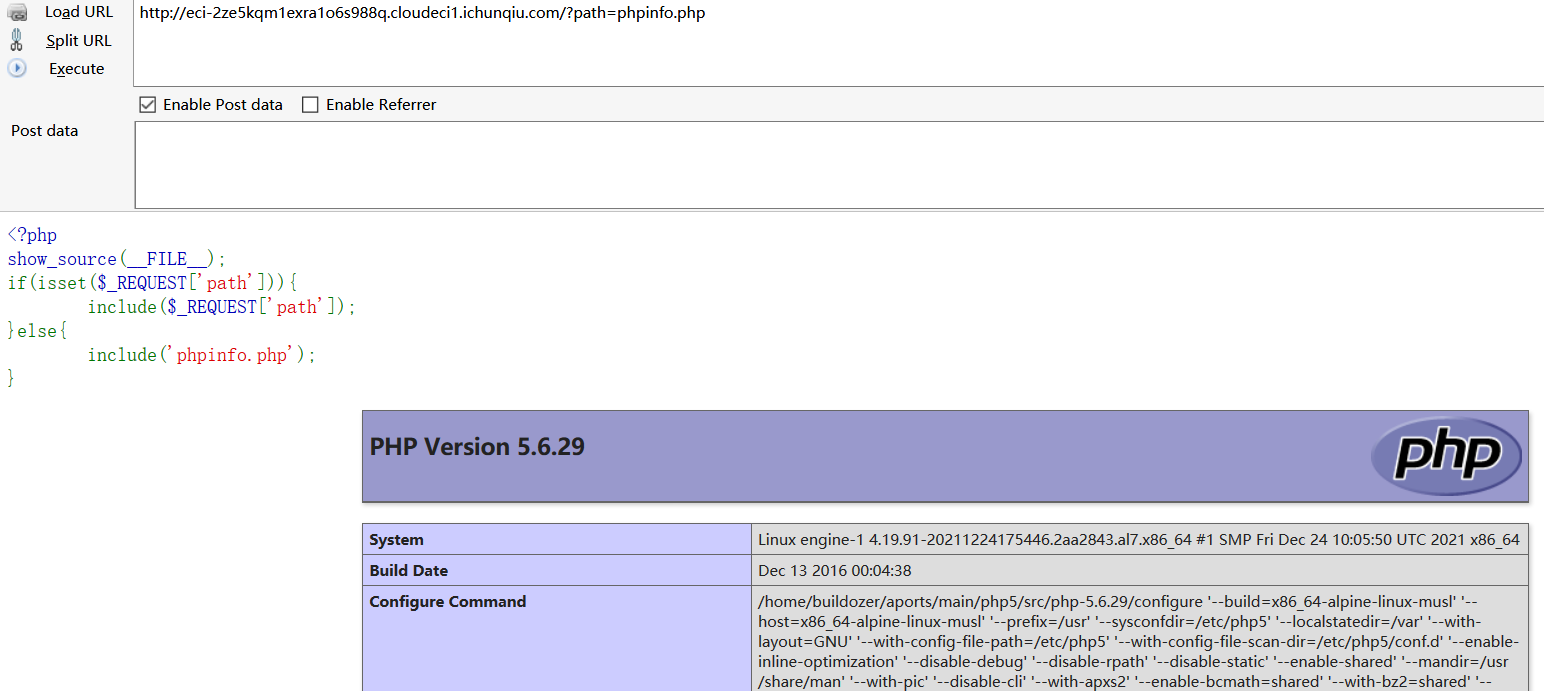The image size is (1544, 691).
Task: Click the Configure Command row label
Action: pos(447,602)
